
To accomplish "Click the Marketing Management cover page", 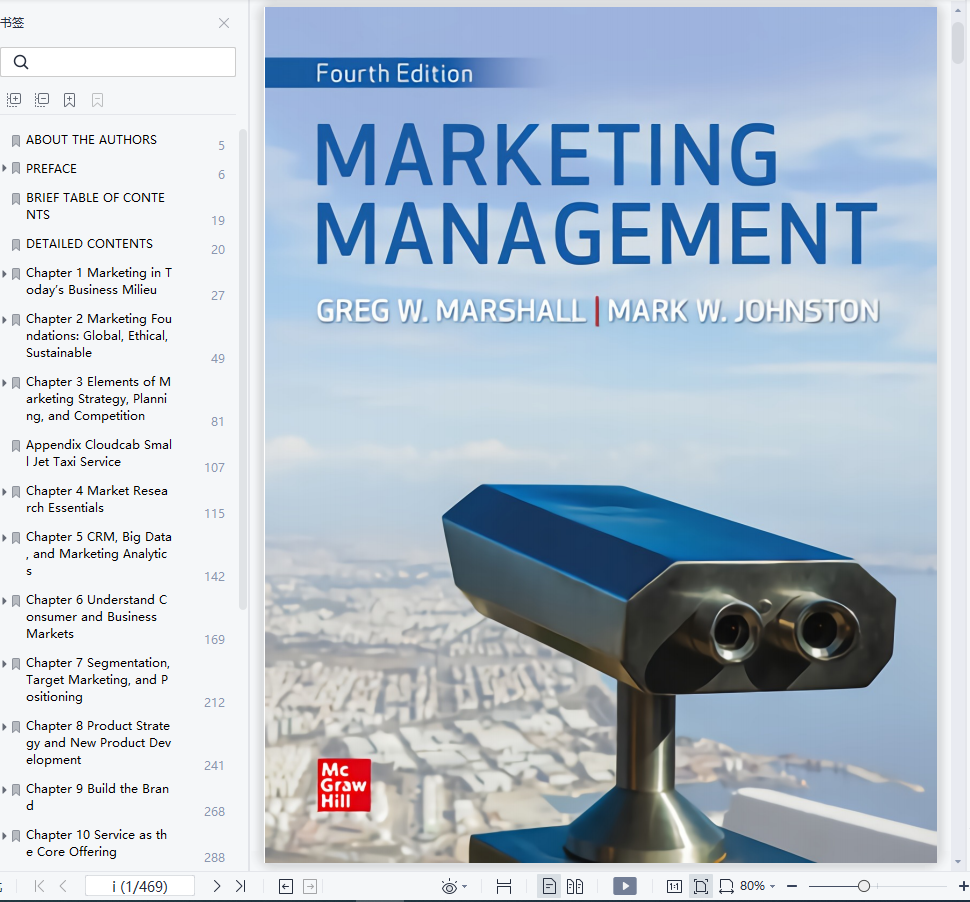I will 601,434.
